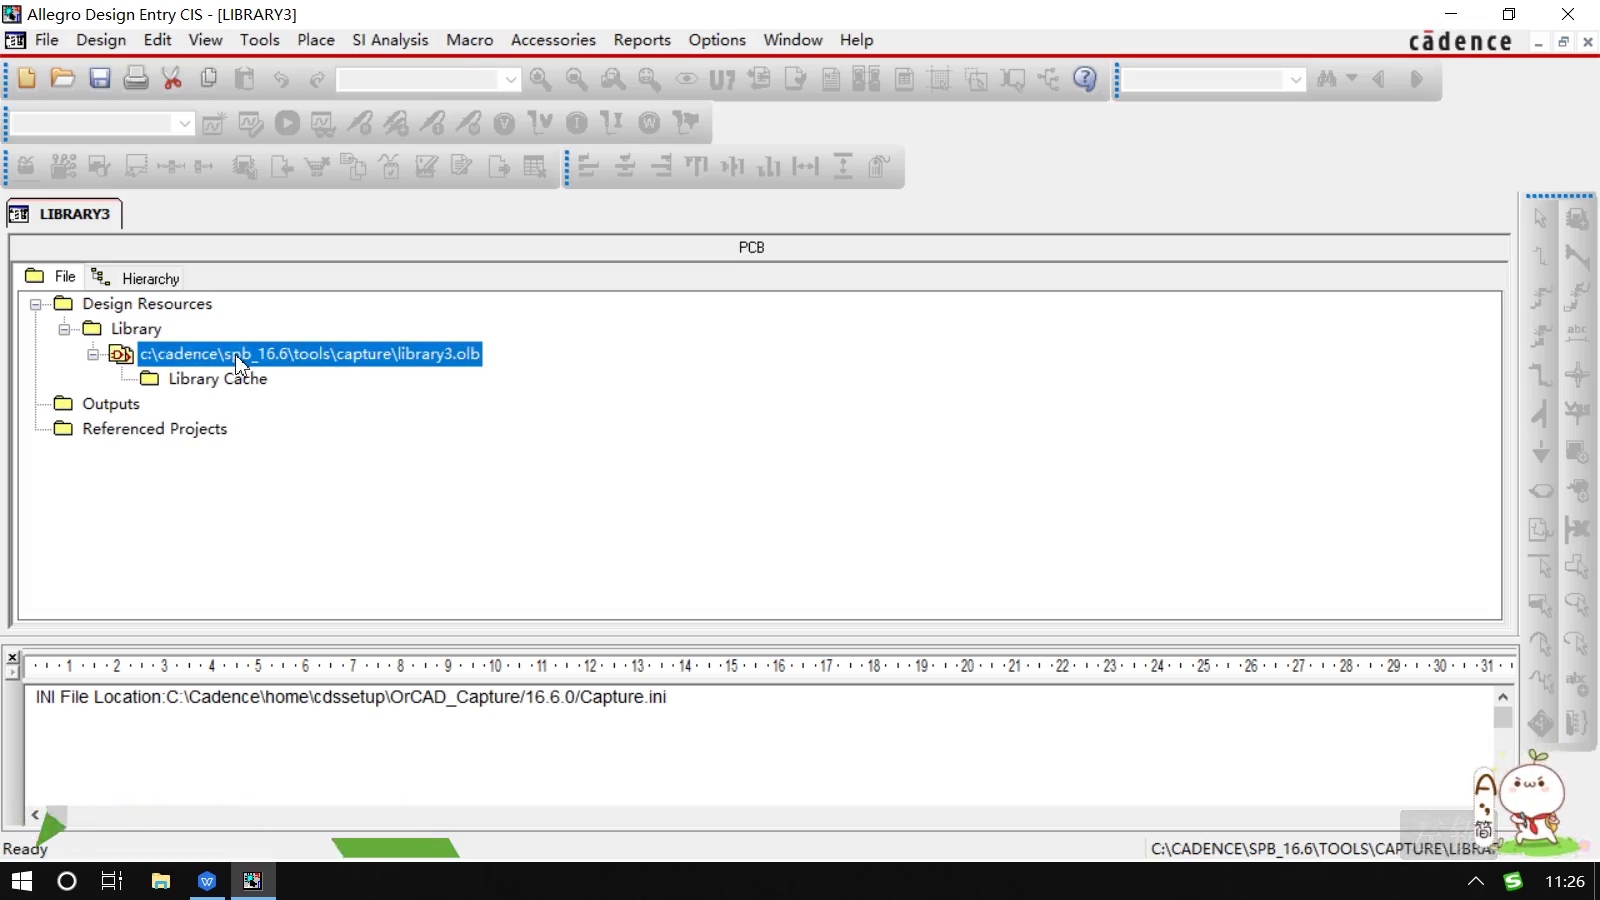Screen dimensions: 1600x900
Task: Click the session log scroll up arrow
Action: pos(1503,697)
